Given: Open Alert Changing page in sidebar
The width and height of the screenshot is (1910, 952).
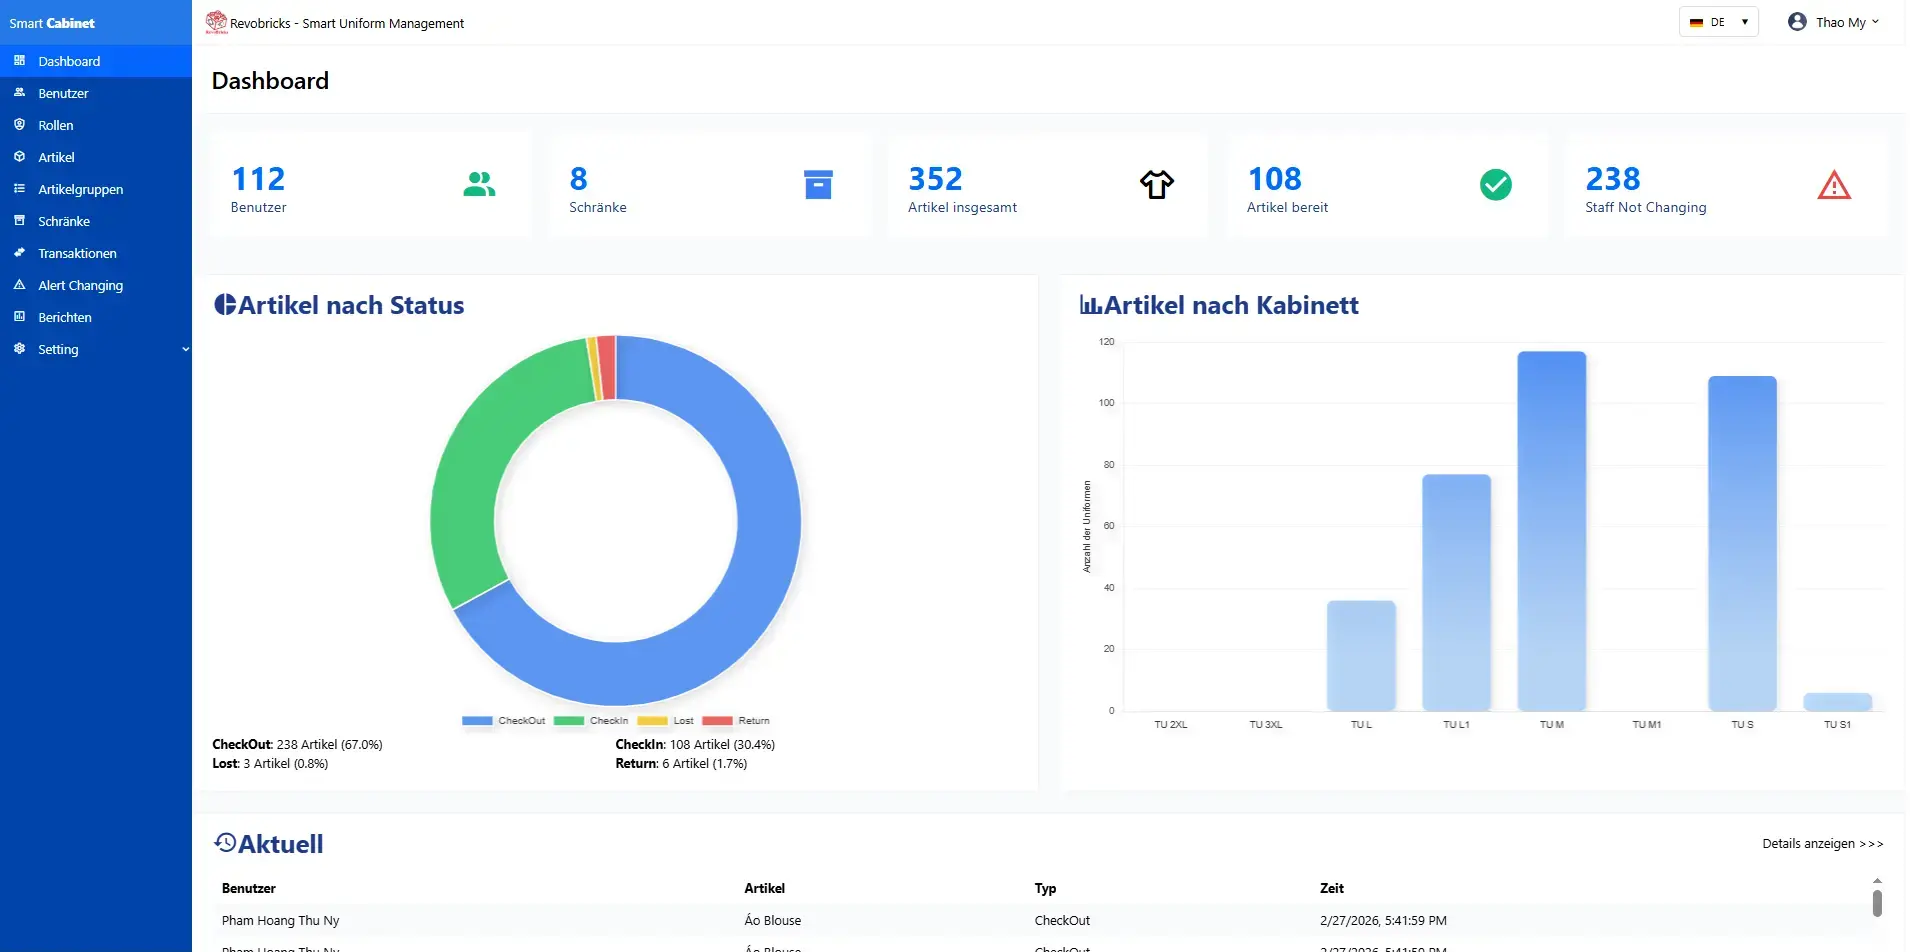Looking at the screenshot, I should tap(80, 285).
